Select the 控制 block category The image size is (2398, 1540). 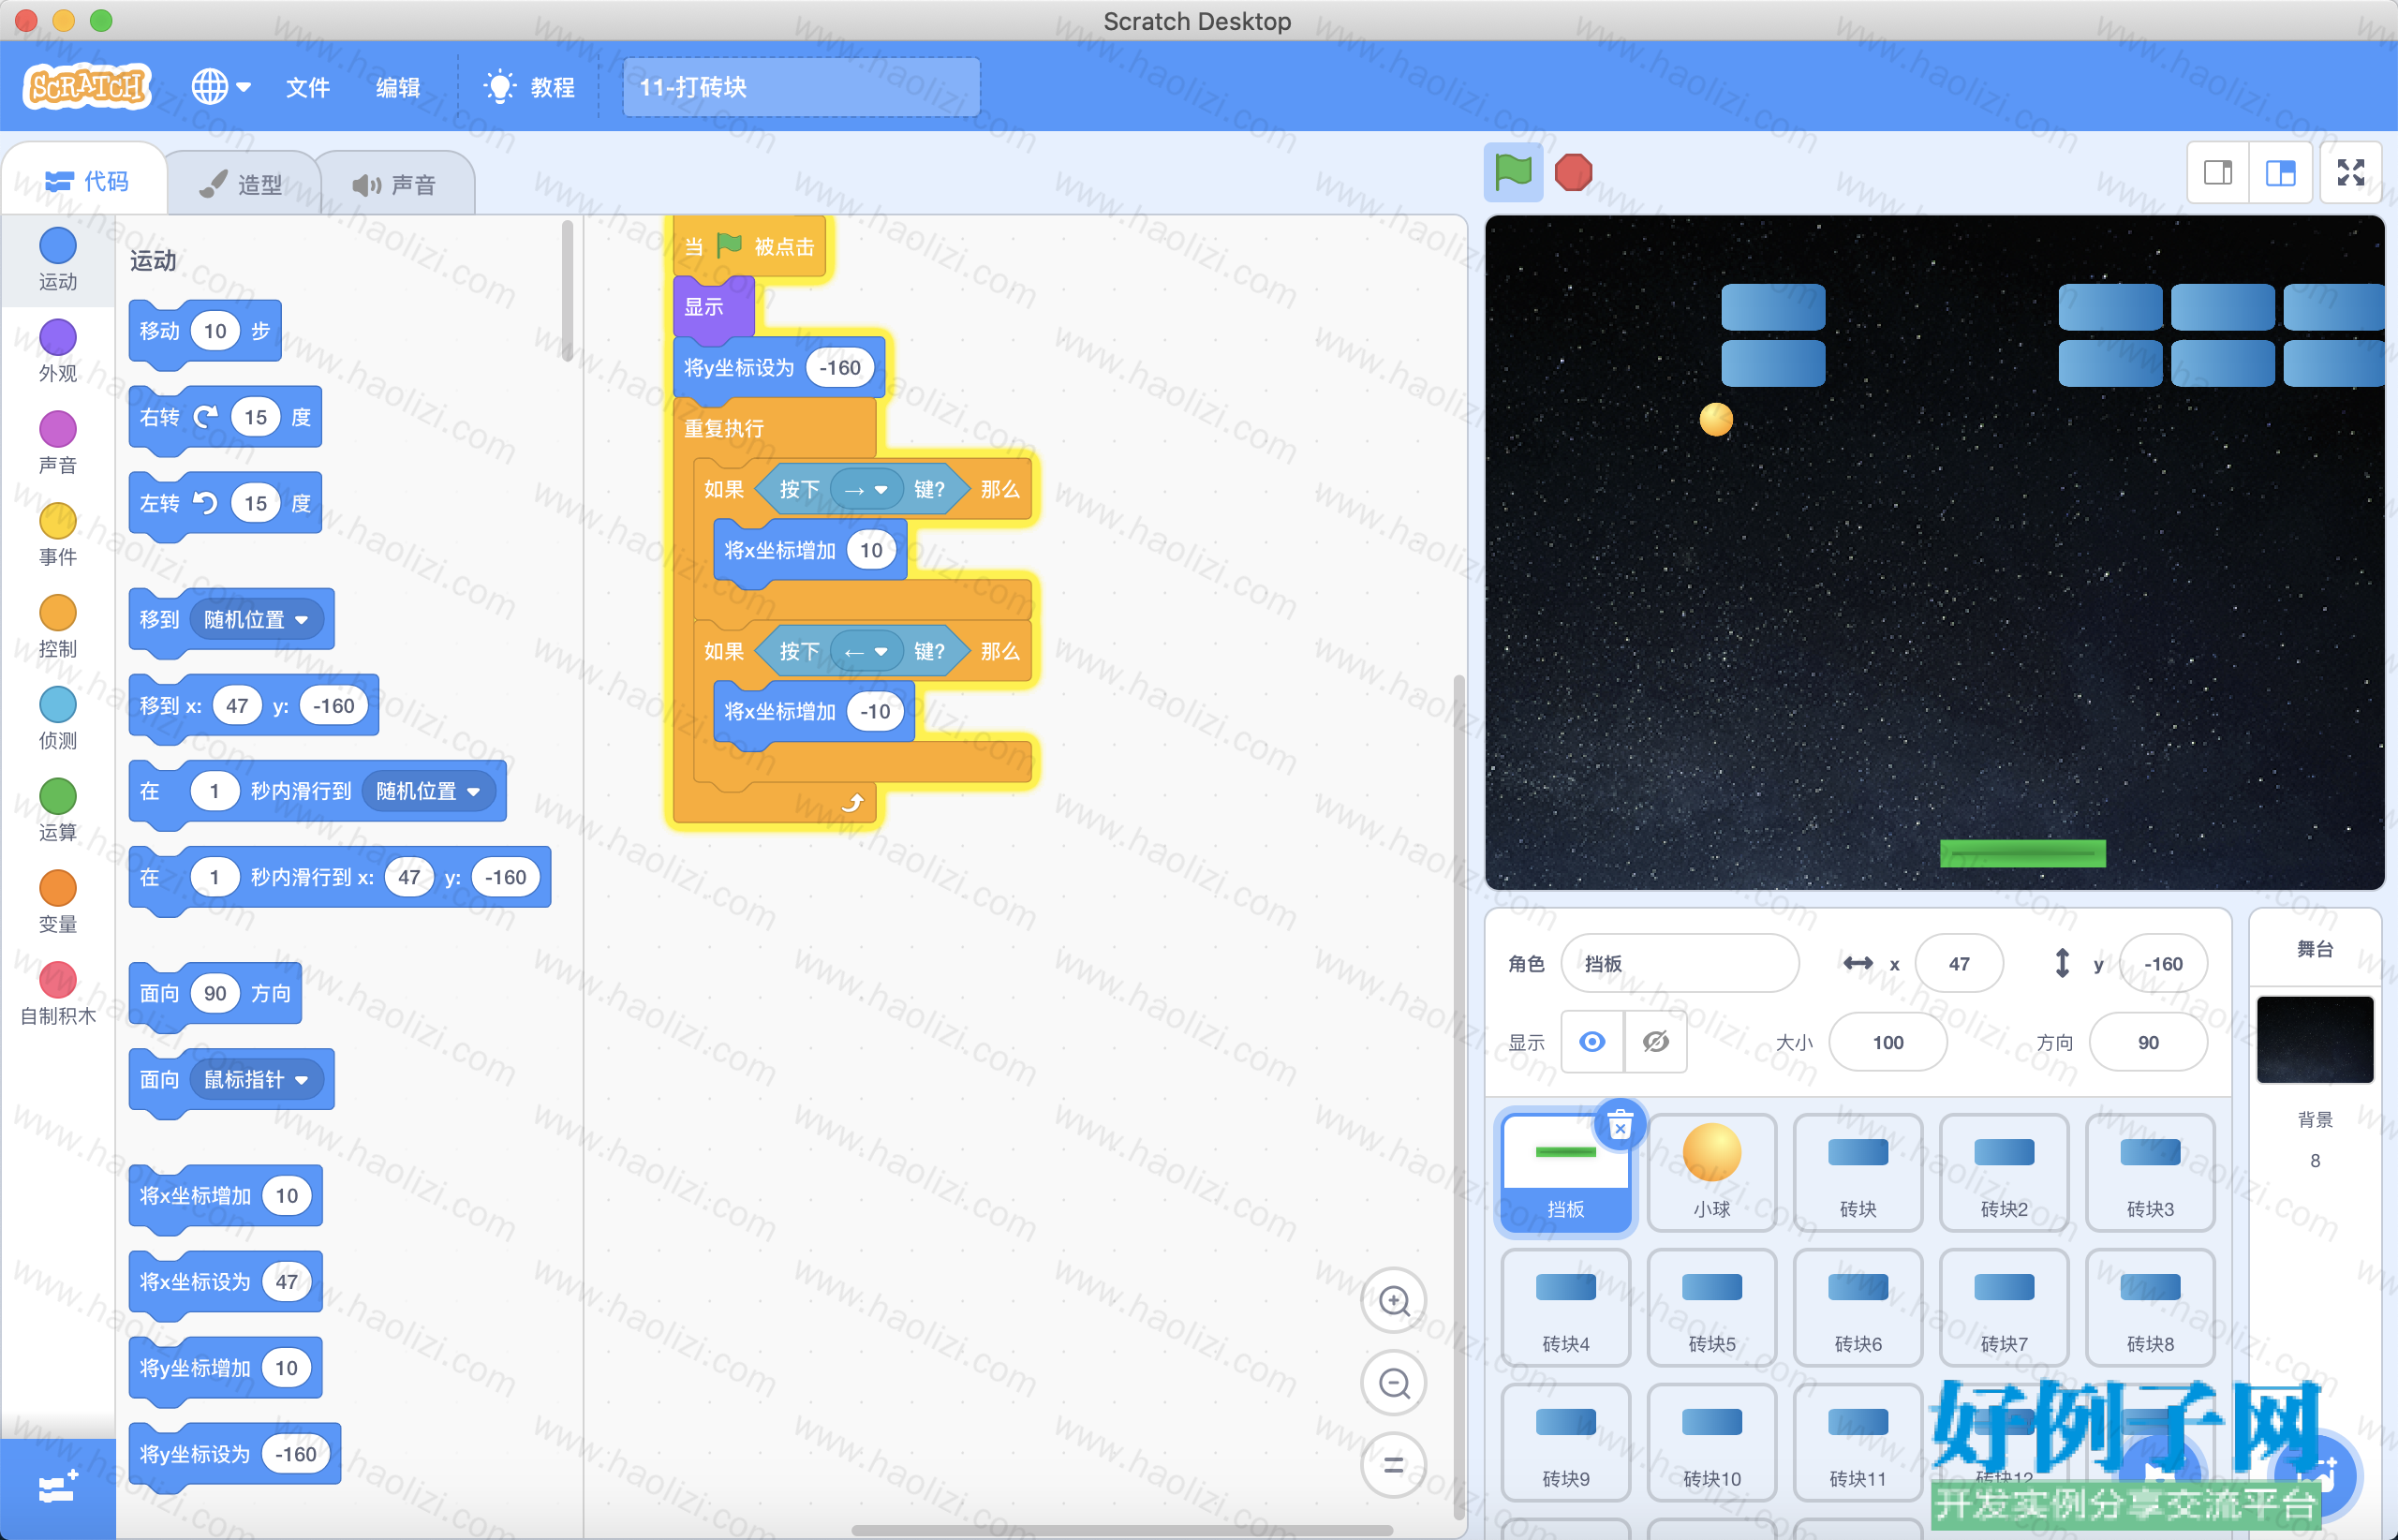tap(57, 626)
